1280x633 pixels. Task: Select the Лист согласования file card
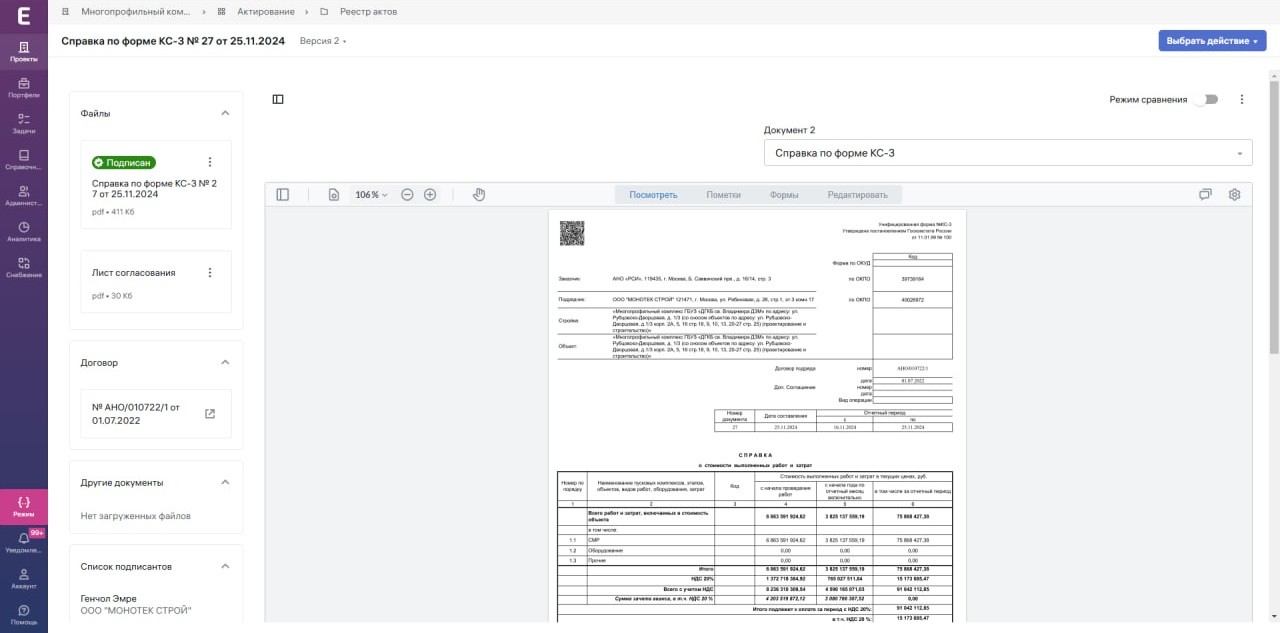pyautogui.click(x=155, y=284)
